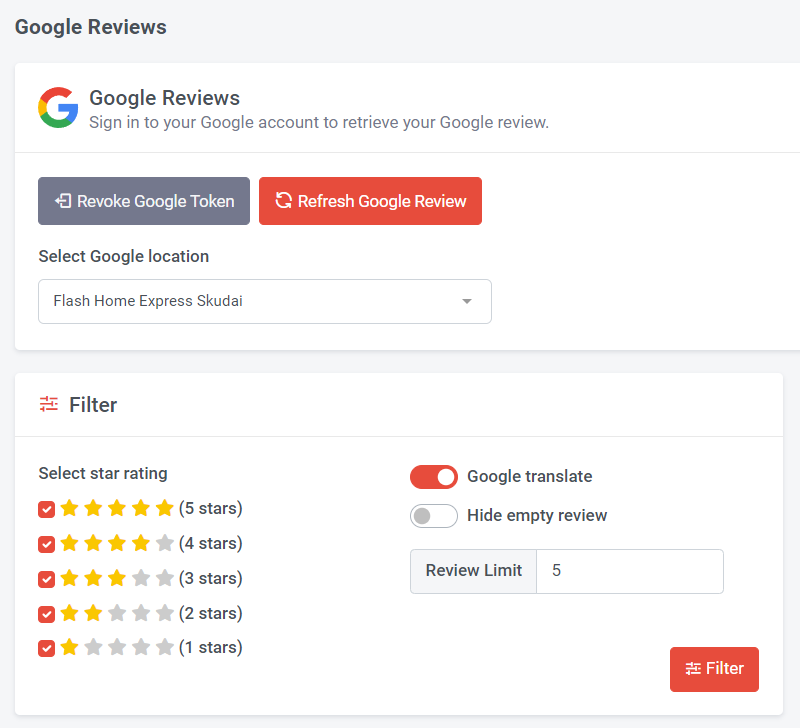Disable the Google translate switch
This screenshot has height=728, width=800.
pyautogui.click(x=434, y=477)
